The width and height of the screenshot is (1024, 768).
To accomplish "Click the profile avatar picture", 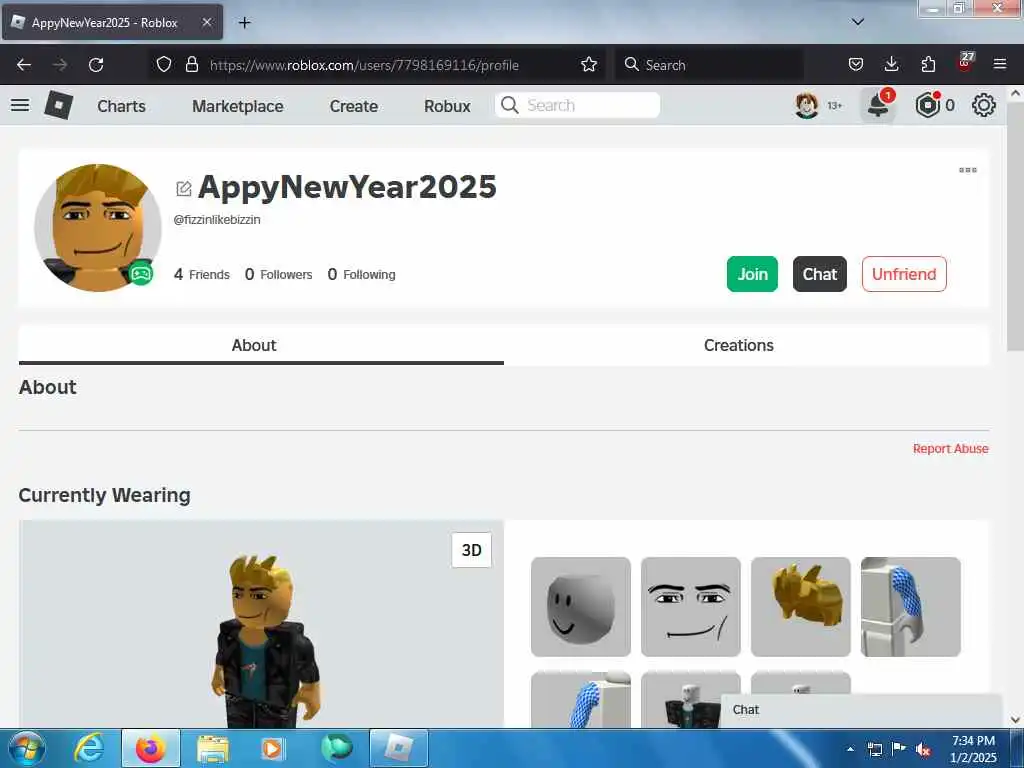I will tap(97, 227).
